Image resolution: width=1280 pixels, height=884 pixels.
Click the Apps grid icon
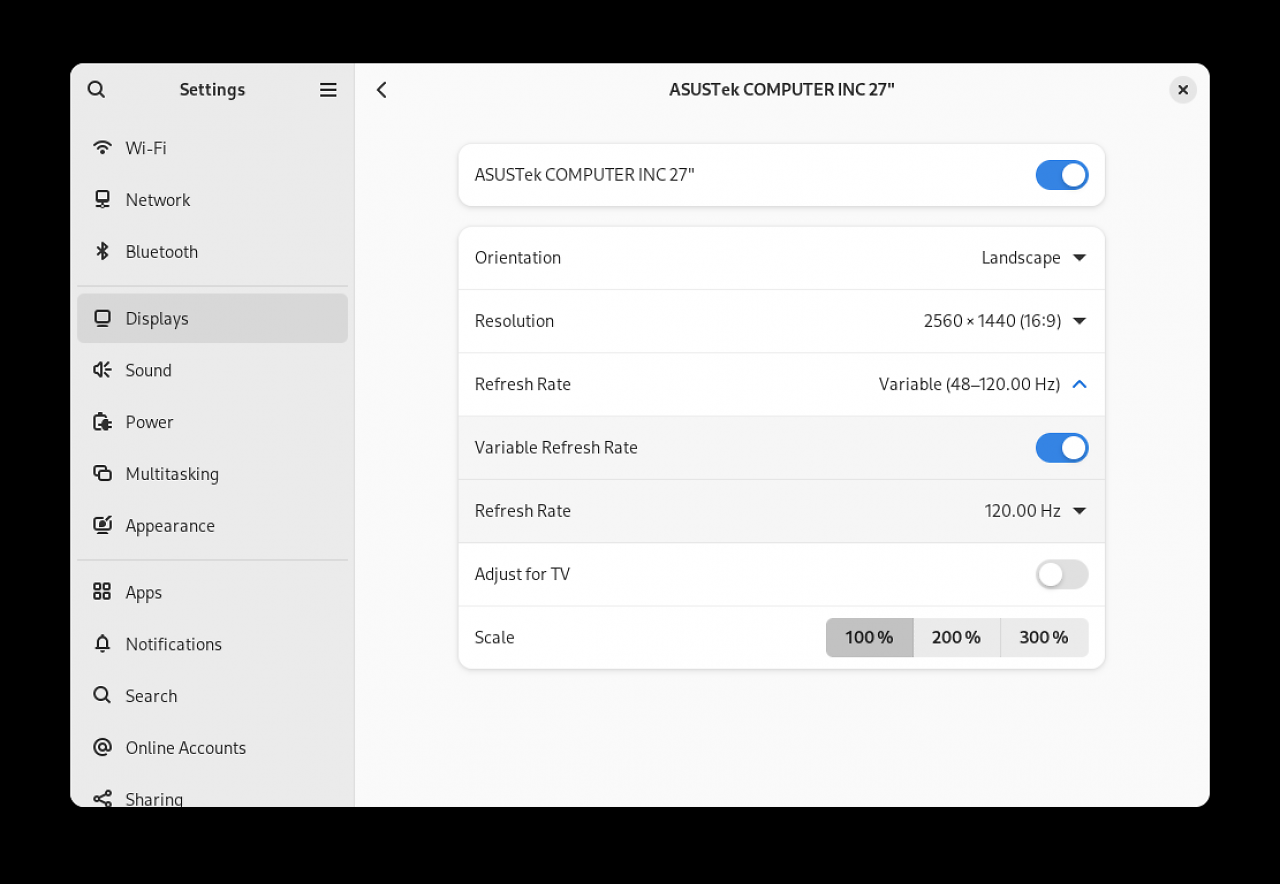(x=102, y=592)
